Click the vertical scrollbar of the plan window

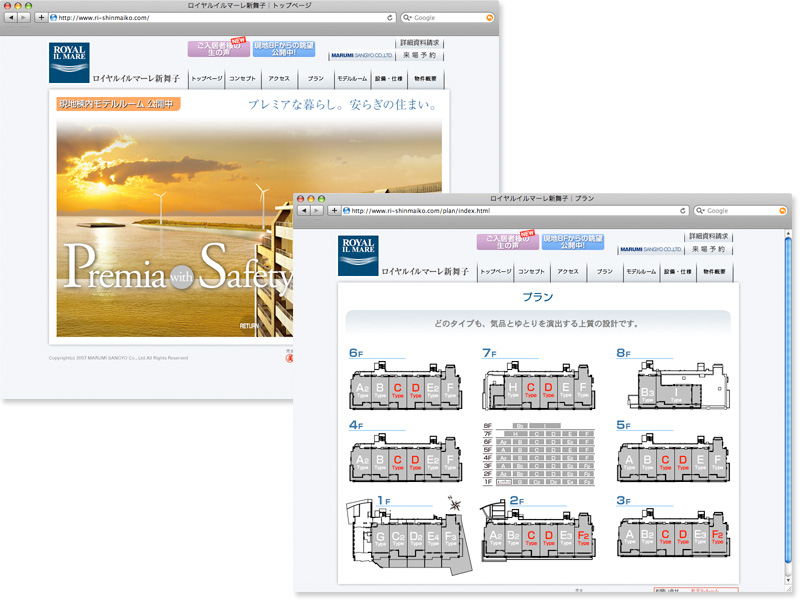(788, 400)
